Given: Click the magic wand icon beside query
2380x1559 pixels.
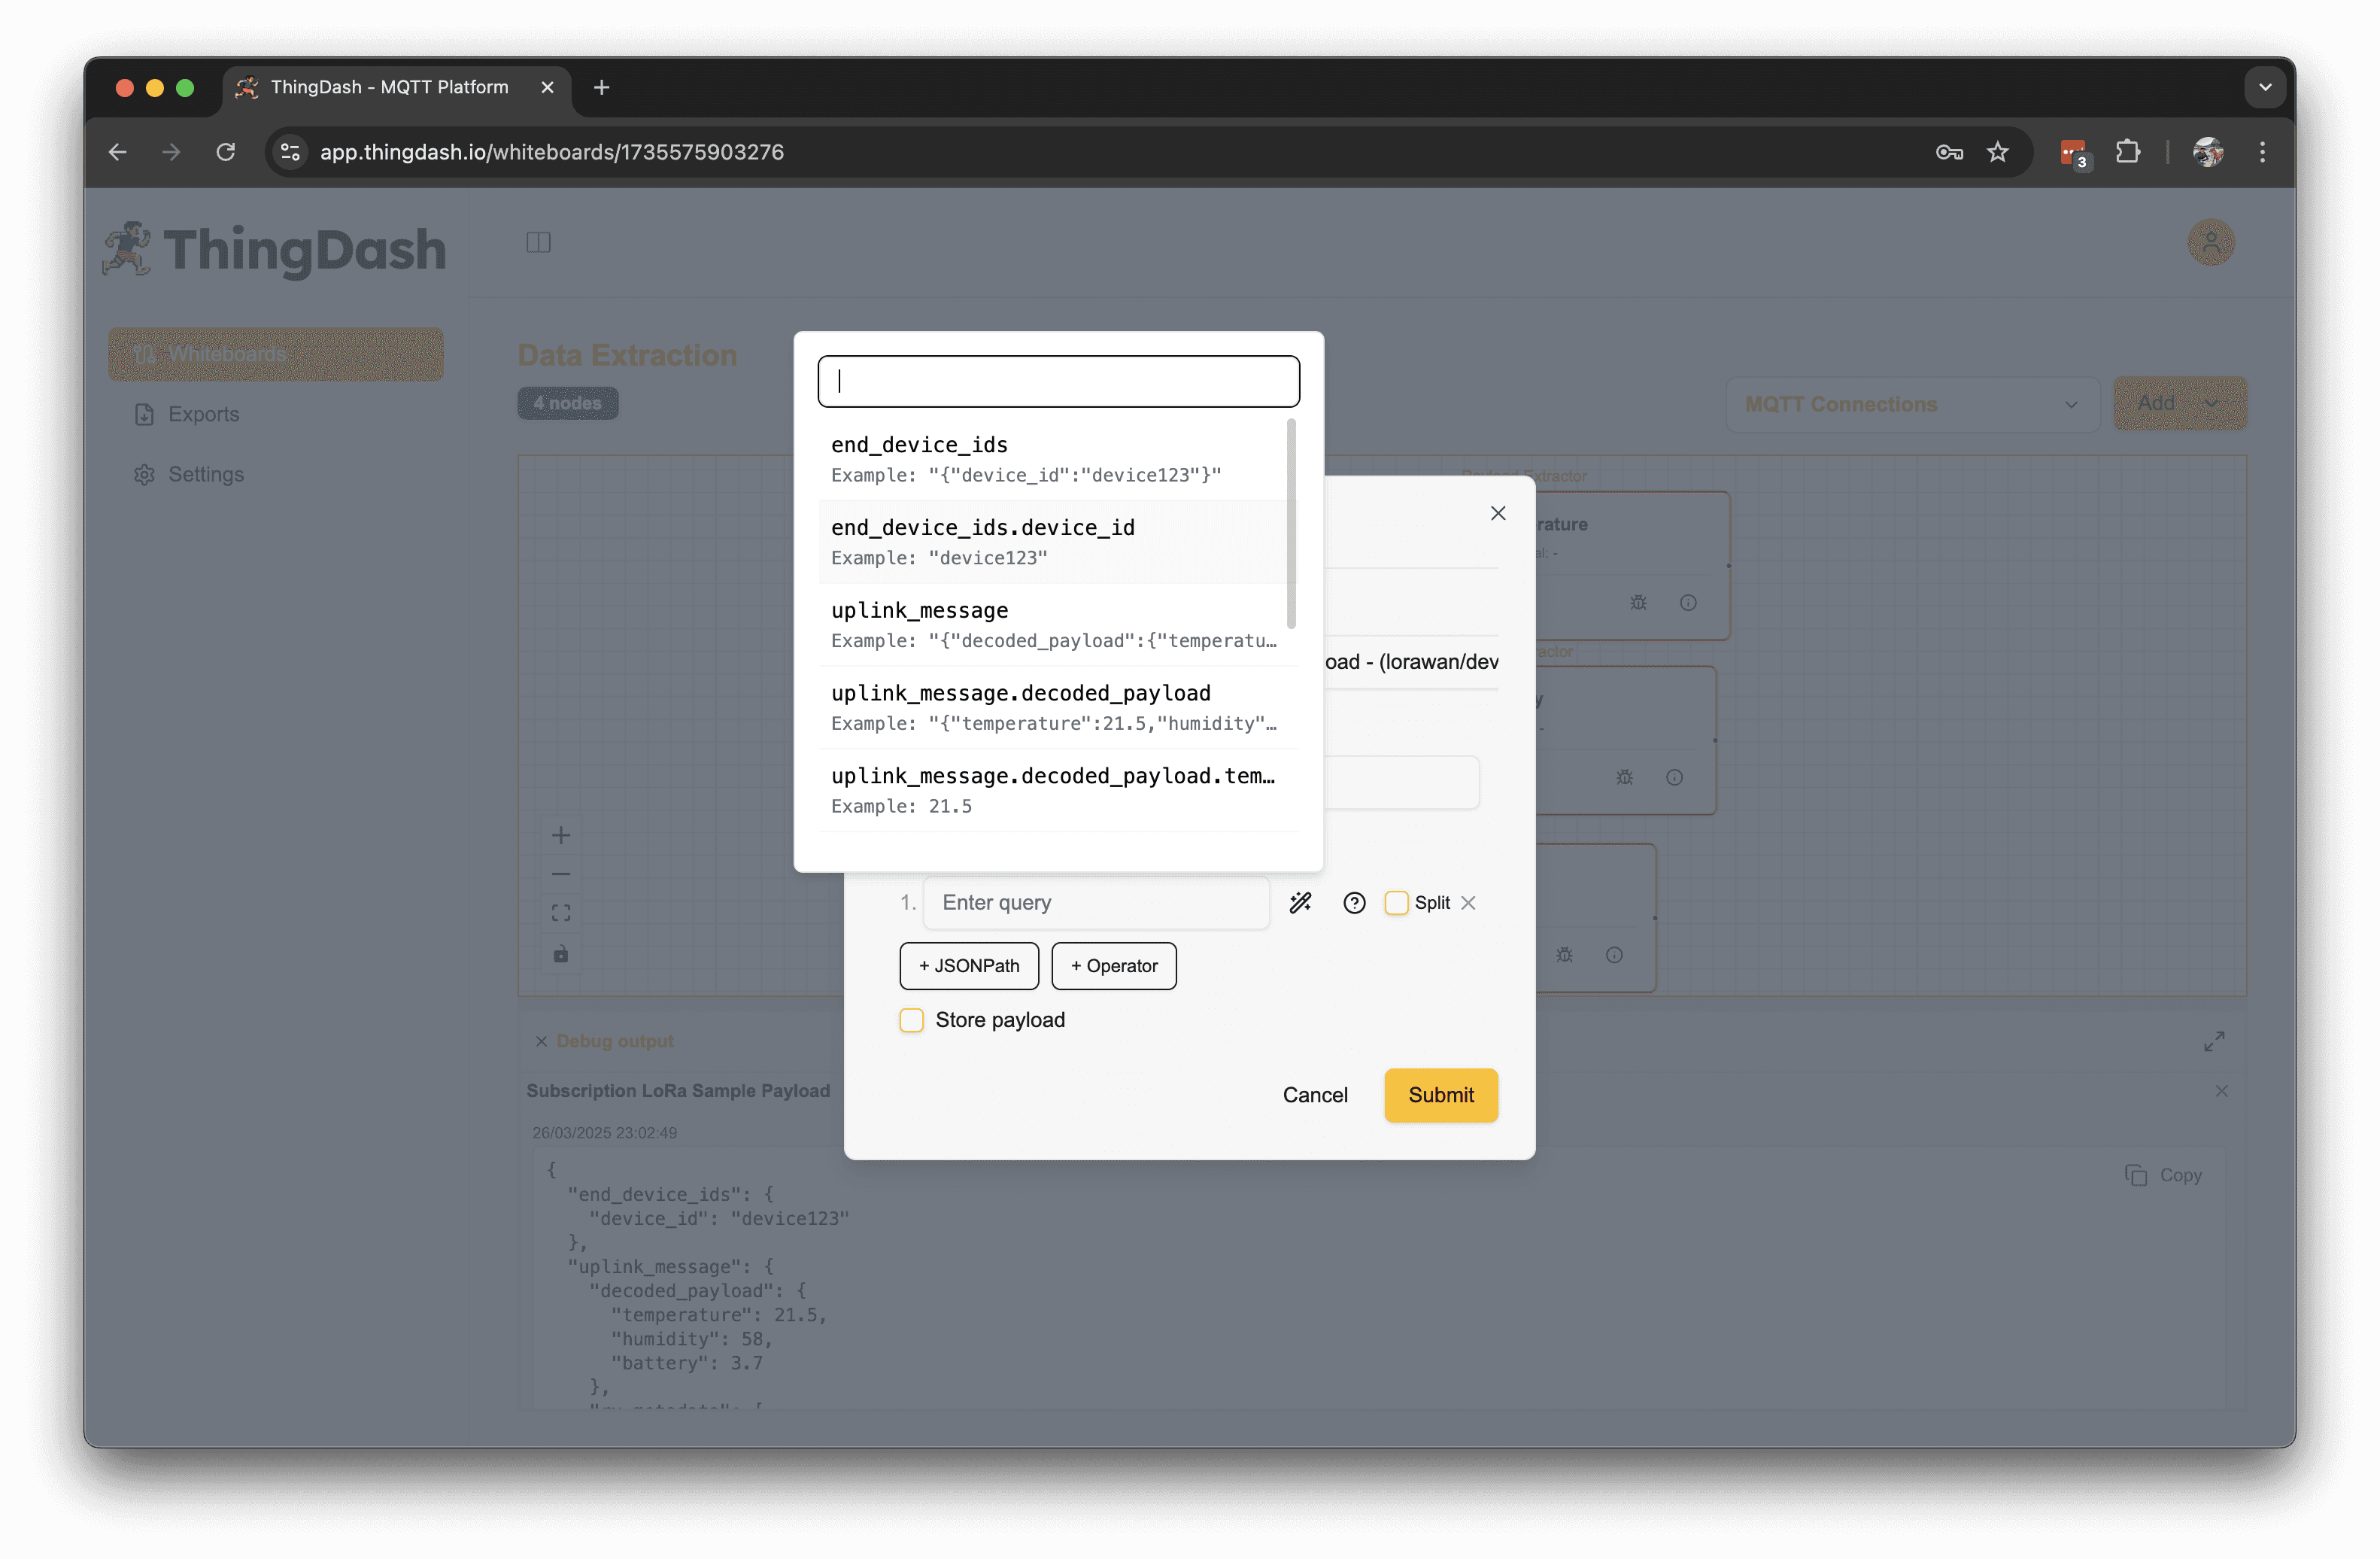Looking at the screenshot, I should click(1300, 903).
